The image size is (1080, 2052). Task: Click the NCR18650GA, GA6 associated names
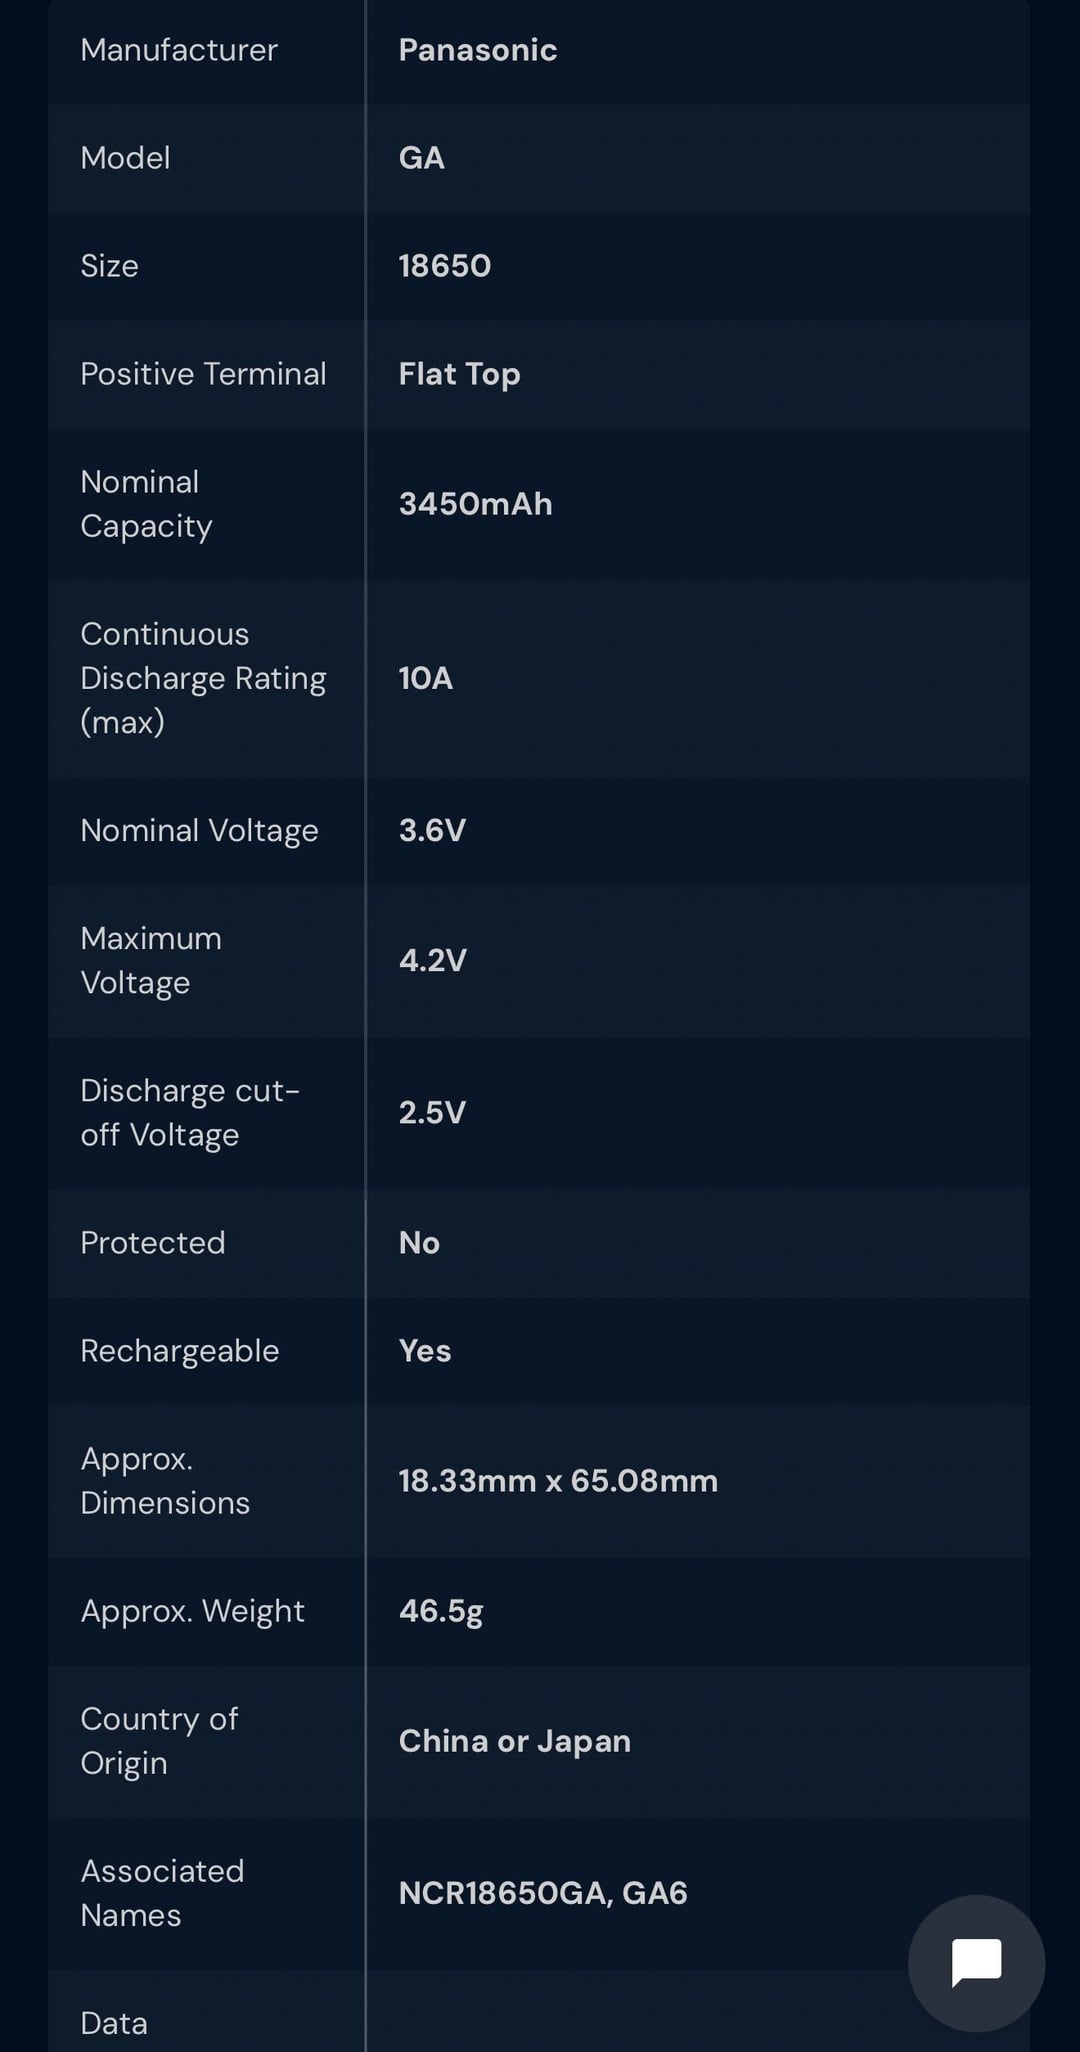pos(543,1893)
